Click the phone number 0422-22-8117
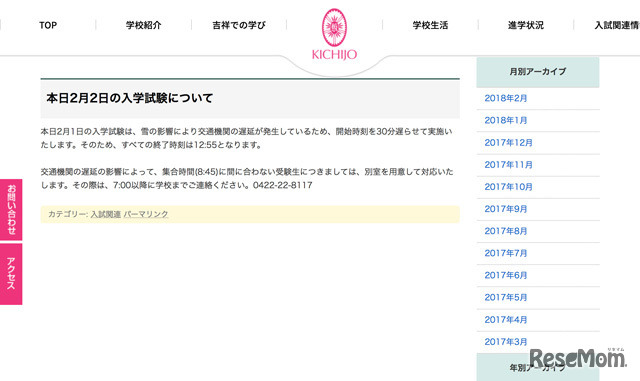 (282, 185)
